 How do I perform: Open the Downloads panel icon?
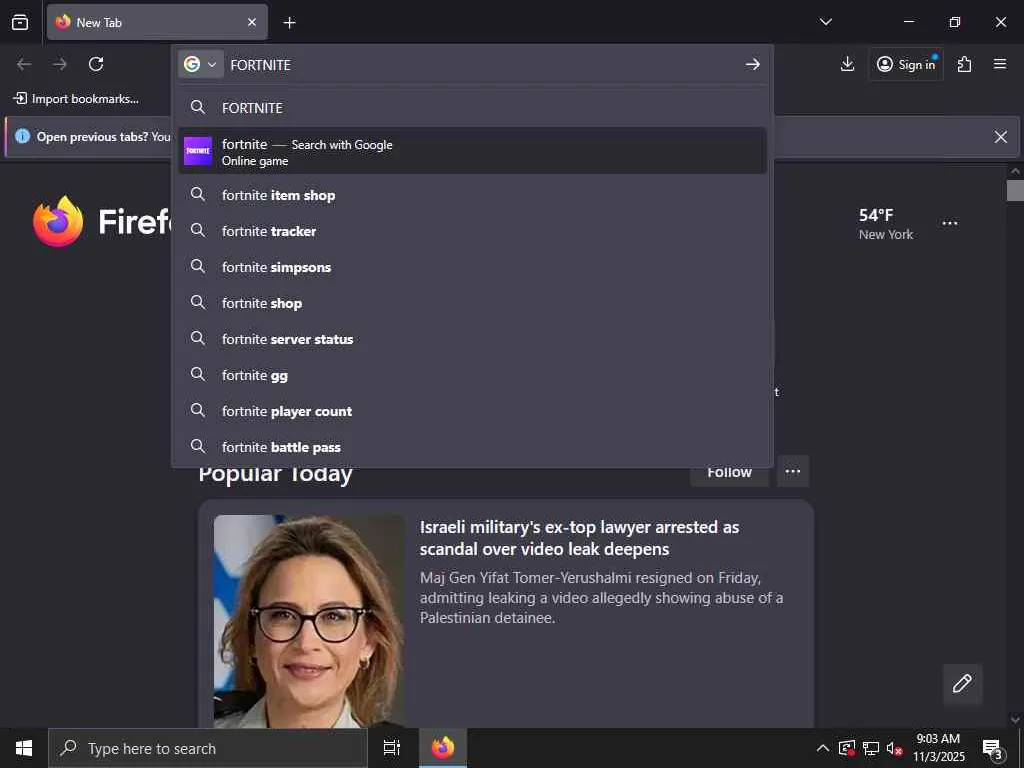pos(847,64)
